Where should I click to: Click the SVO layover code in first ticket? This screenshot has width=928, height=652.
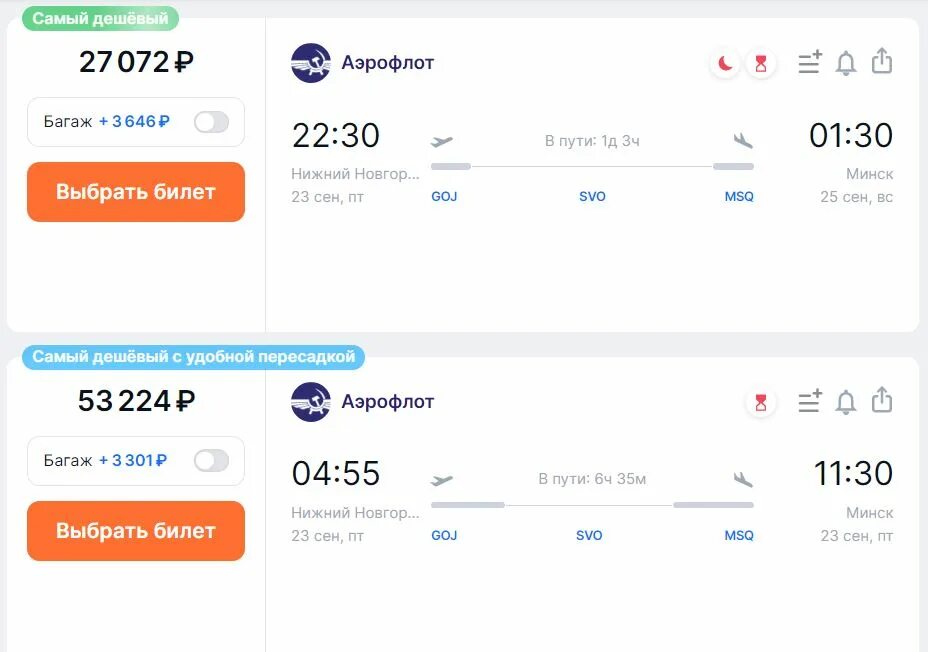[592, 197]
